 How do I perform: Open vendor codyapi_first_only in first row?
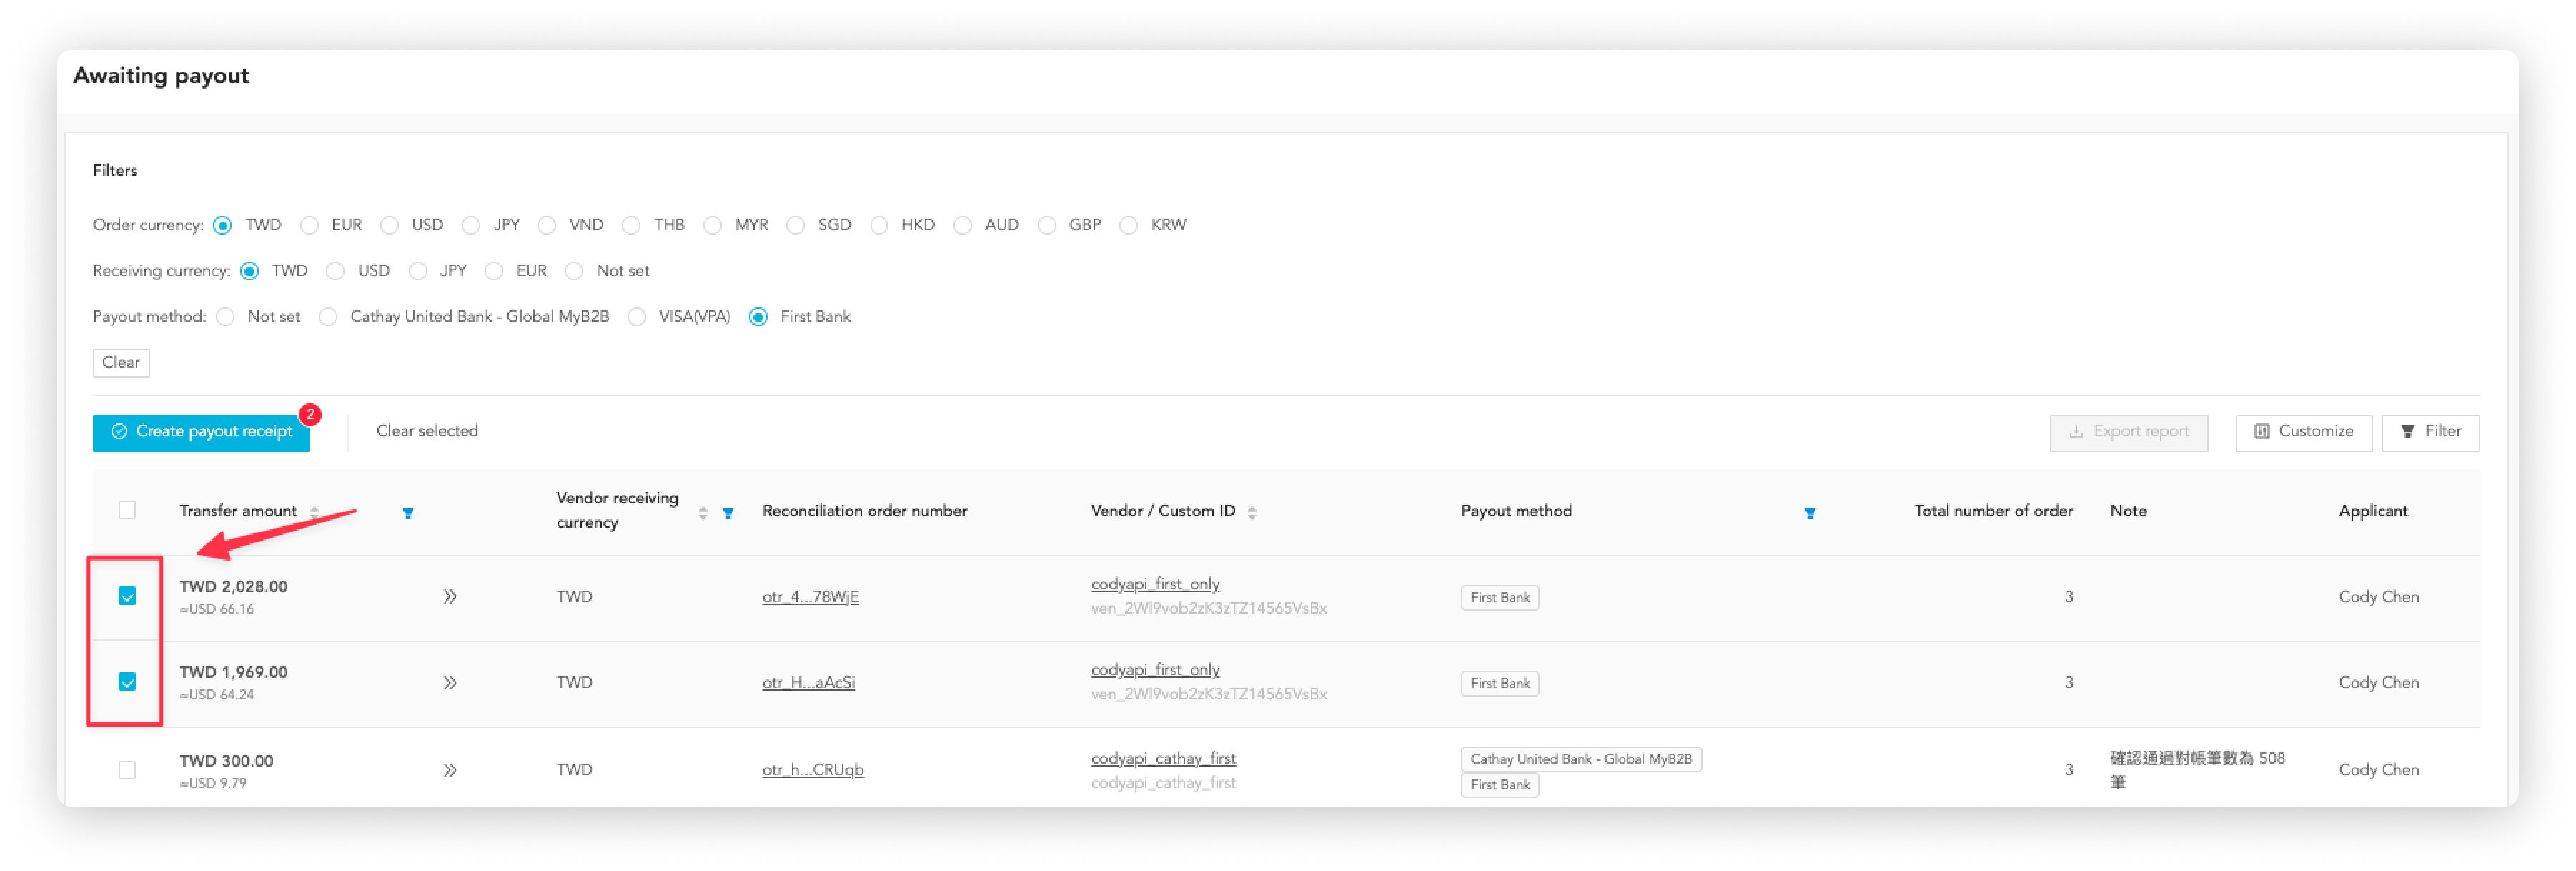[1155, 584]
